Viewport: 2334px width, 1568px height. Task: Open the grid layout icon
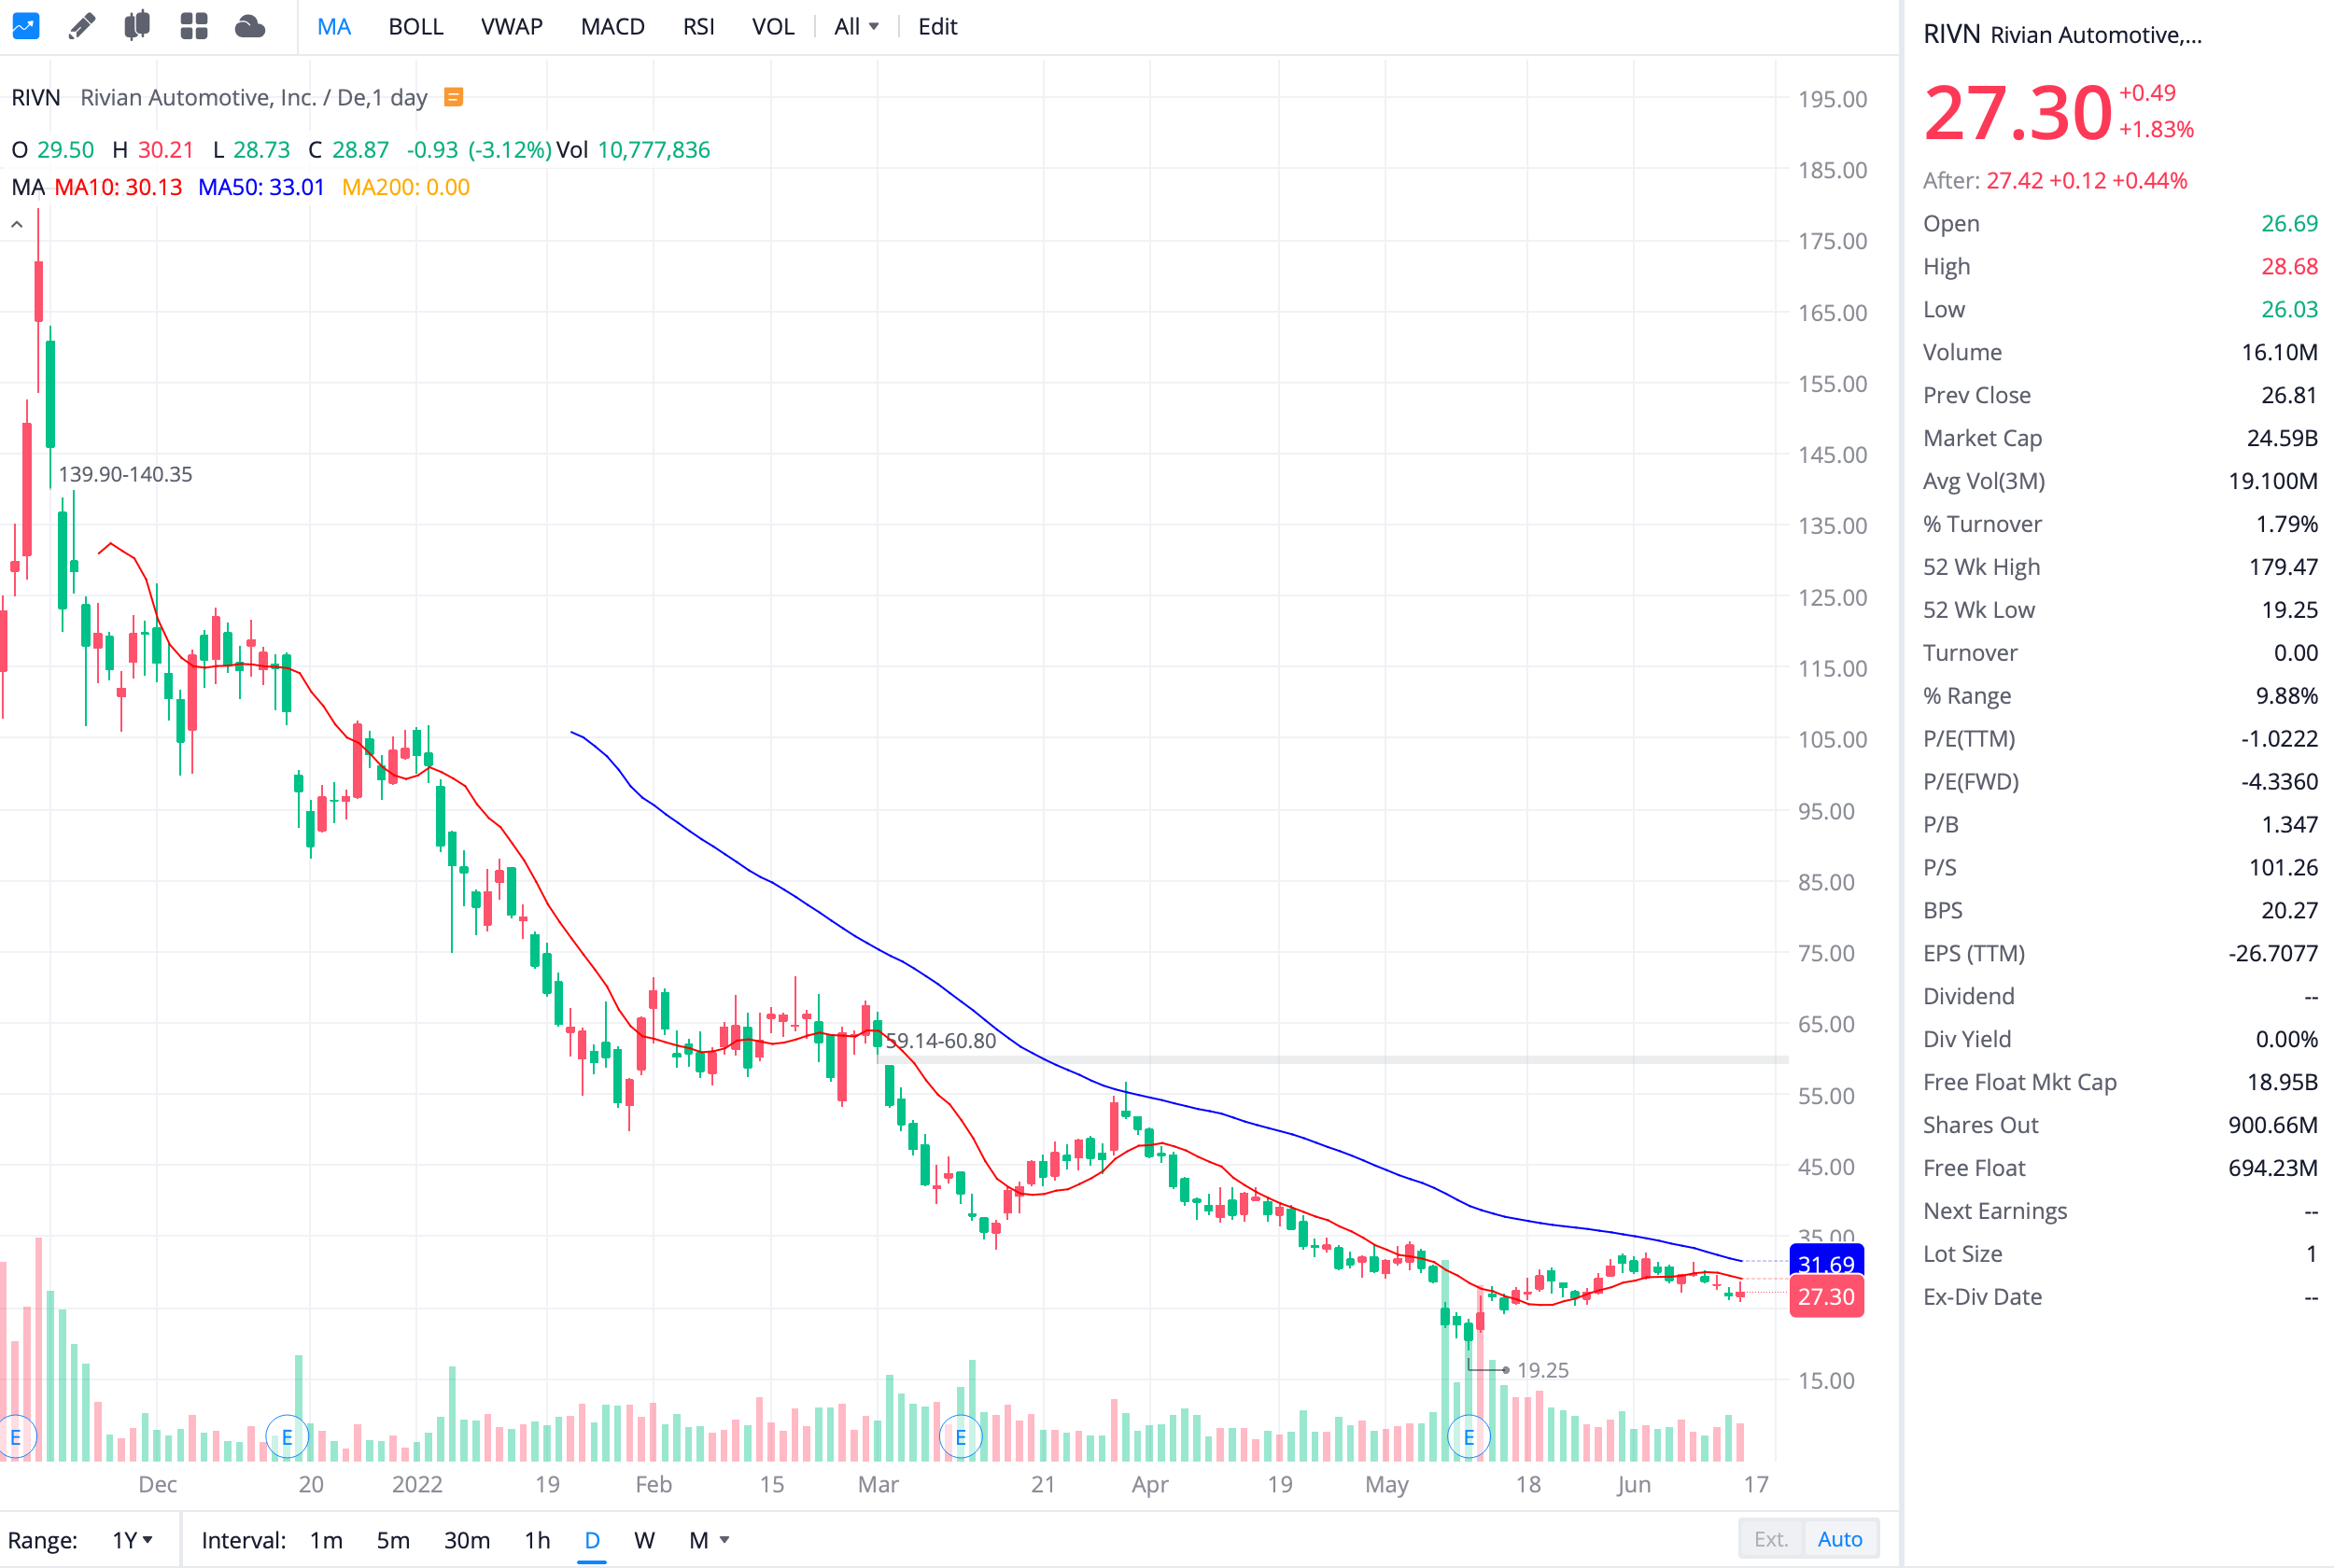(x=193, y=26)
